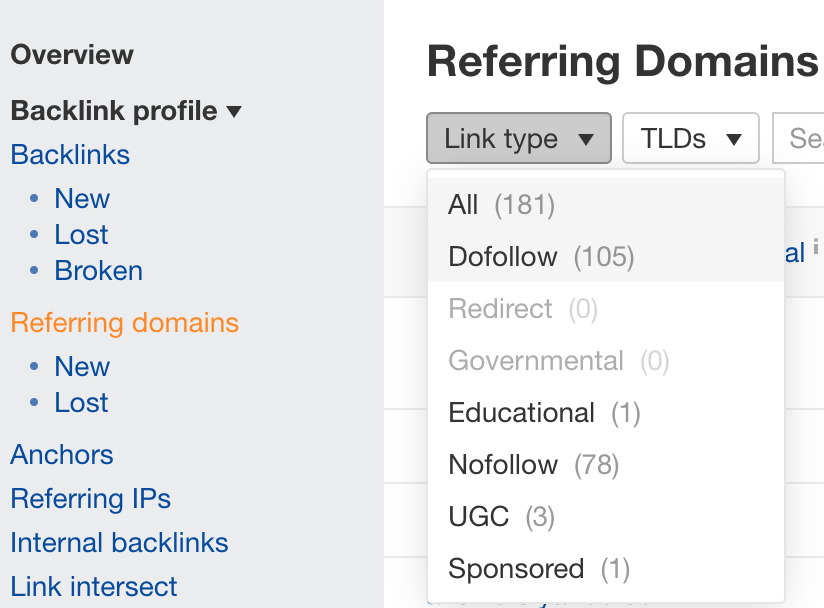Choose Dofollow (105) from the list
Image resolution: width=824 pixels, height=608 pixels.
point(541,257)
